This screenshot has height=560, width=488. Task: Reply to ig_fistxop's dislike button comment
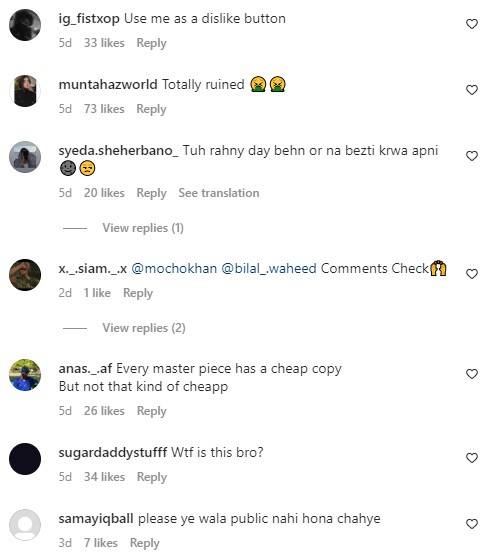[x=151, y=43]
